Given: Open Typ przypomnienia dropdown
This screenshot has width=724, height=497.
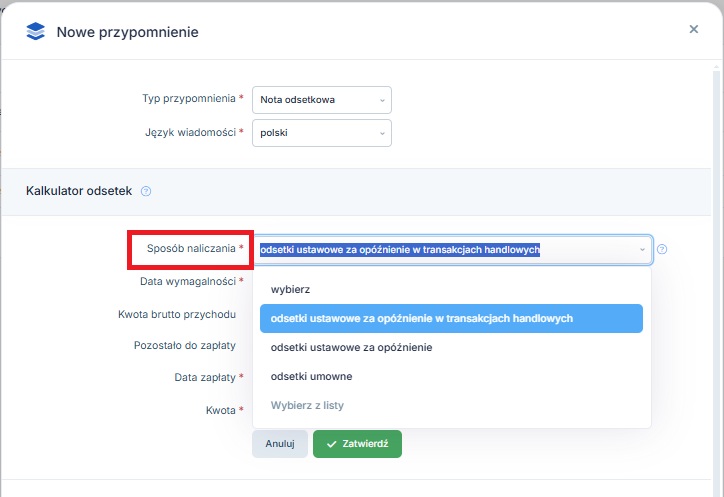Looking at the screenshot, I should (x=322, y=100).
